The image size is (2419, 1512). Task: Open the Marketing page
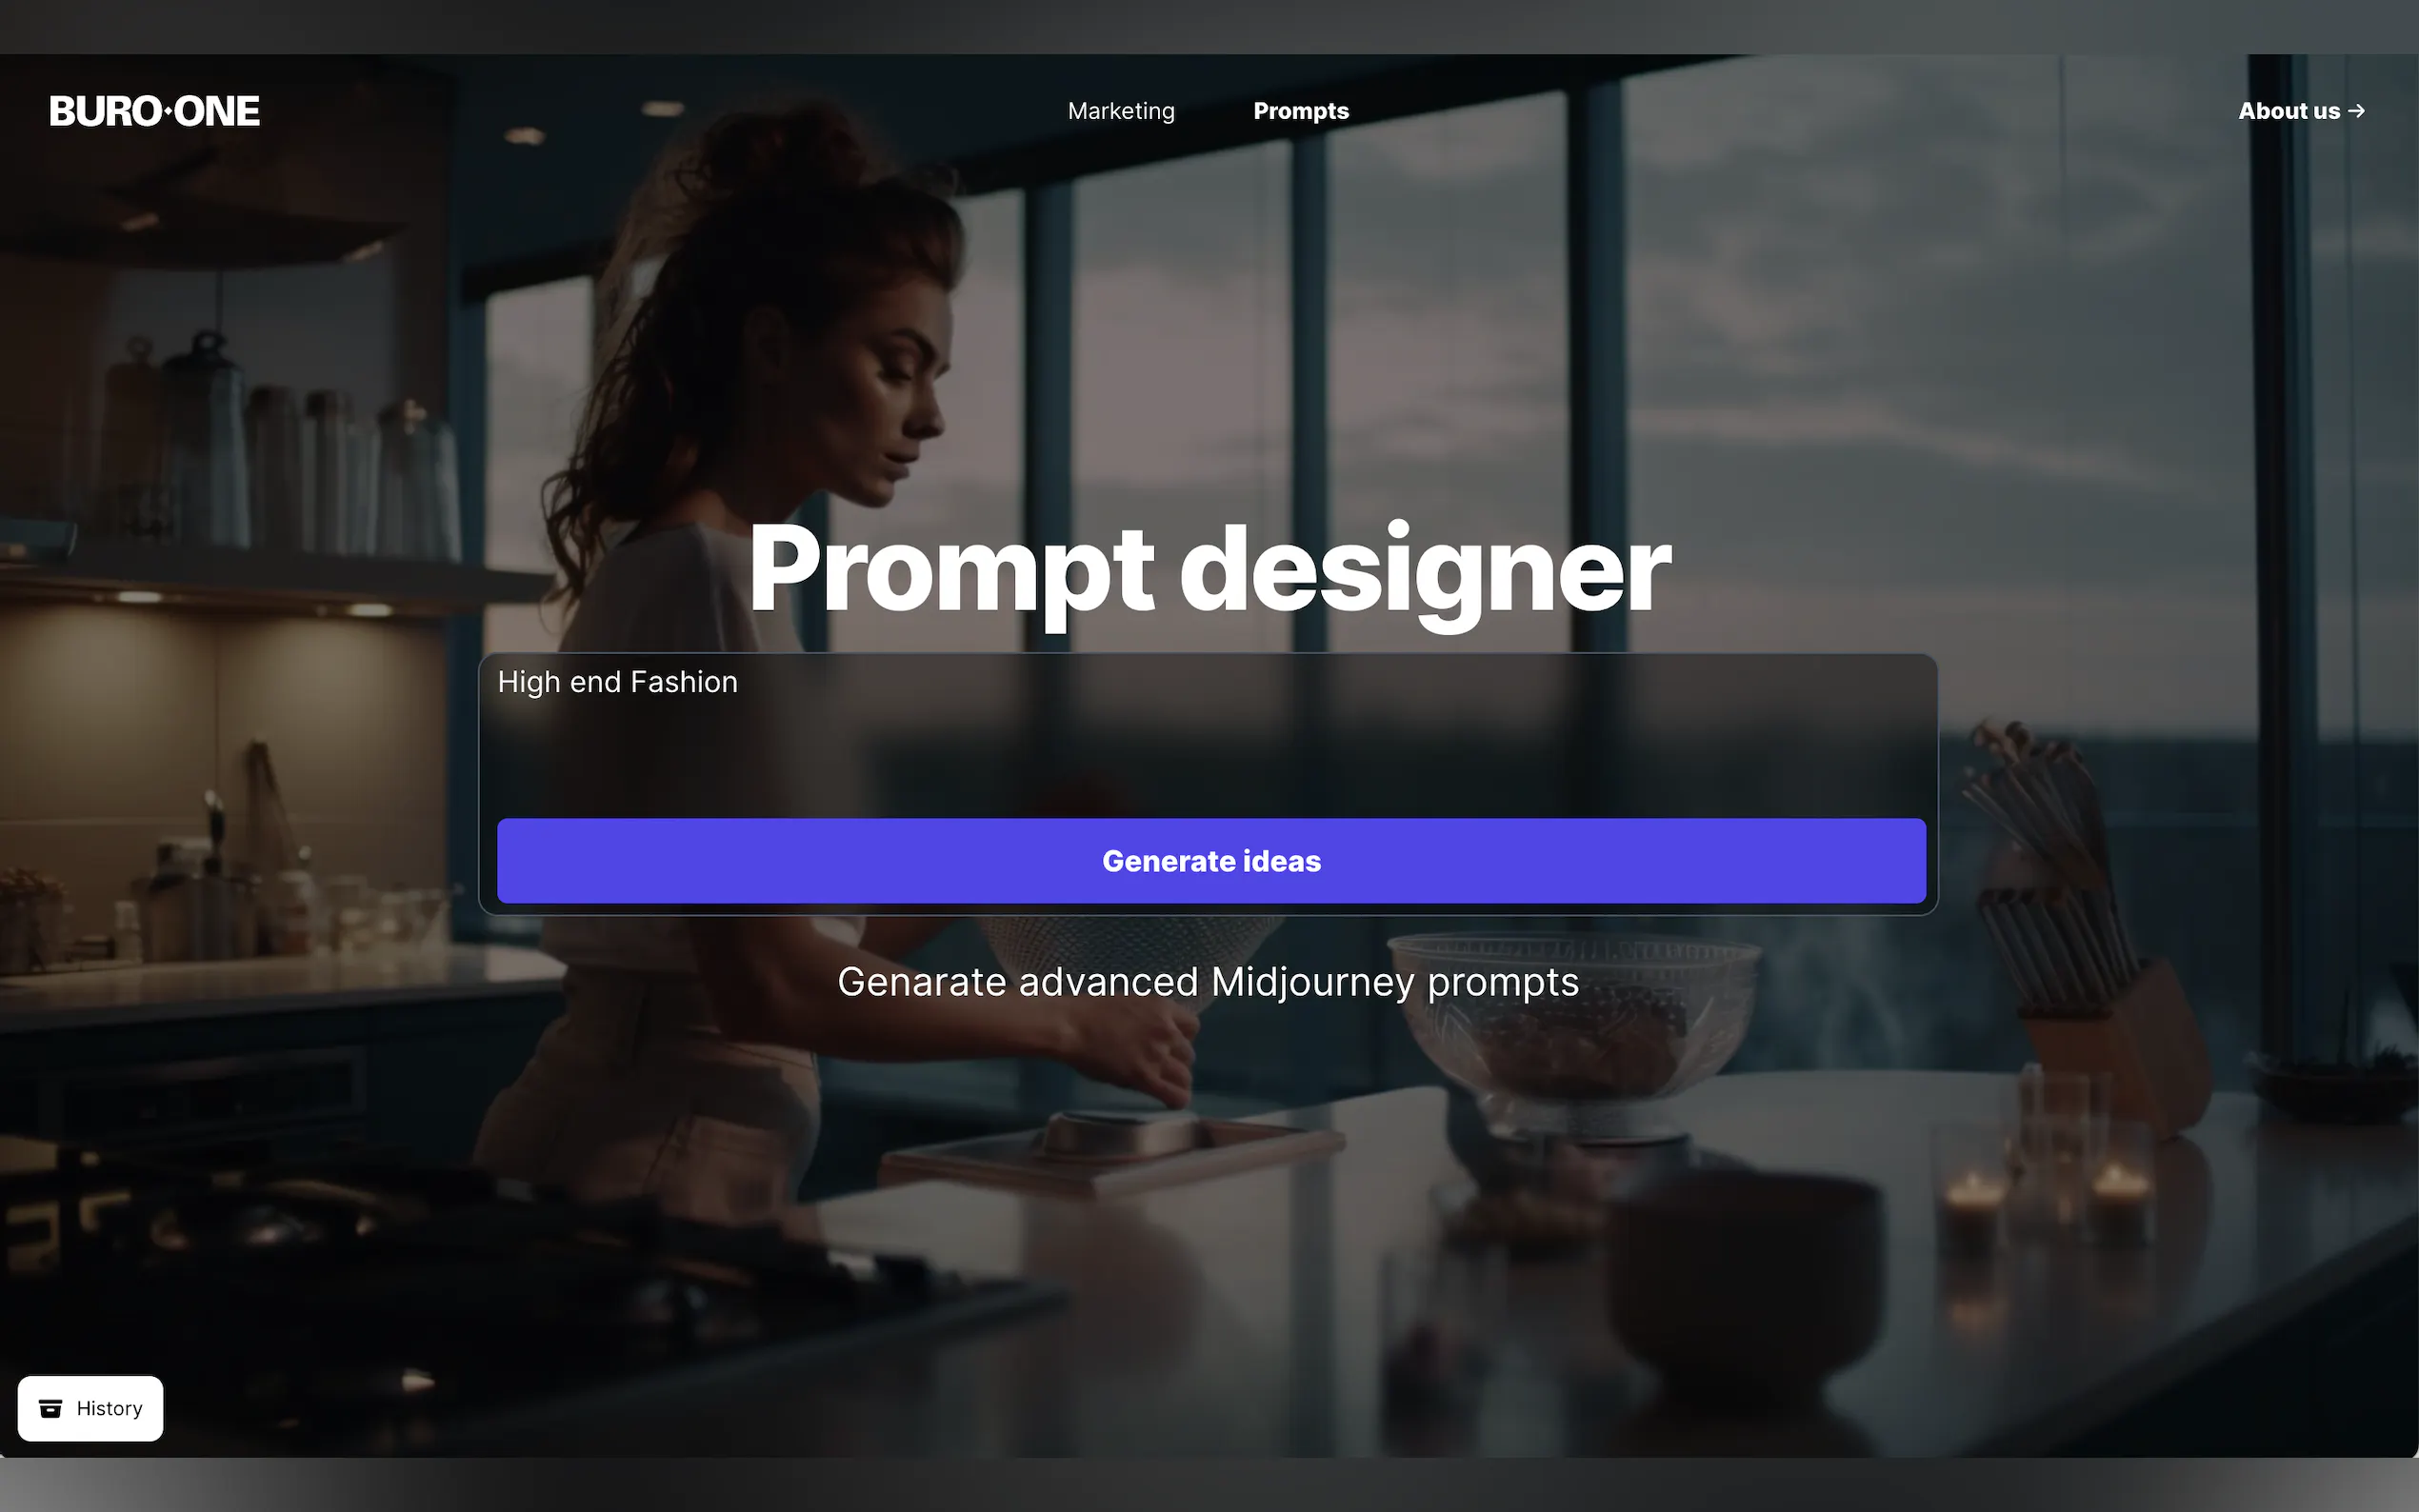tap(1121, 111)
